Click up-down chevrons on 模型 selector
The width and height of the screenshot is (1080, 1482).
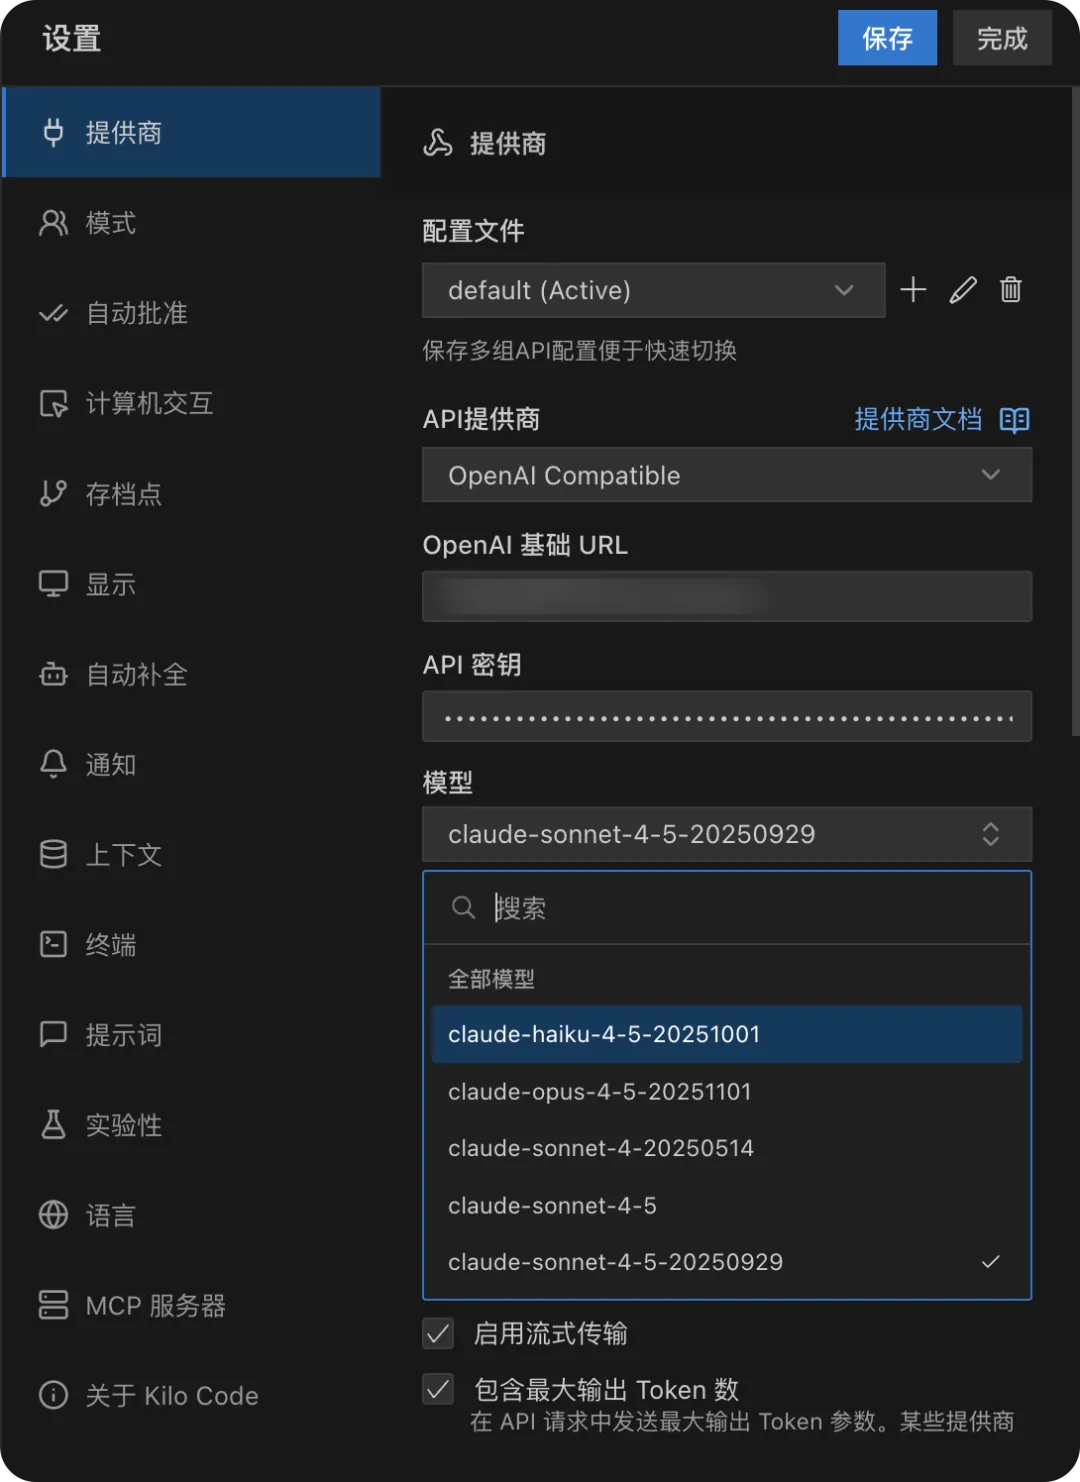(991, 834)
